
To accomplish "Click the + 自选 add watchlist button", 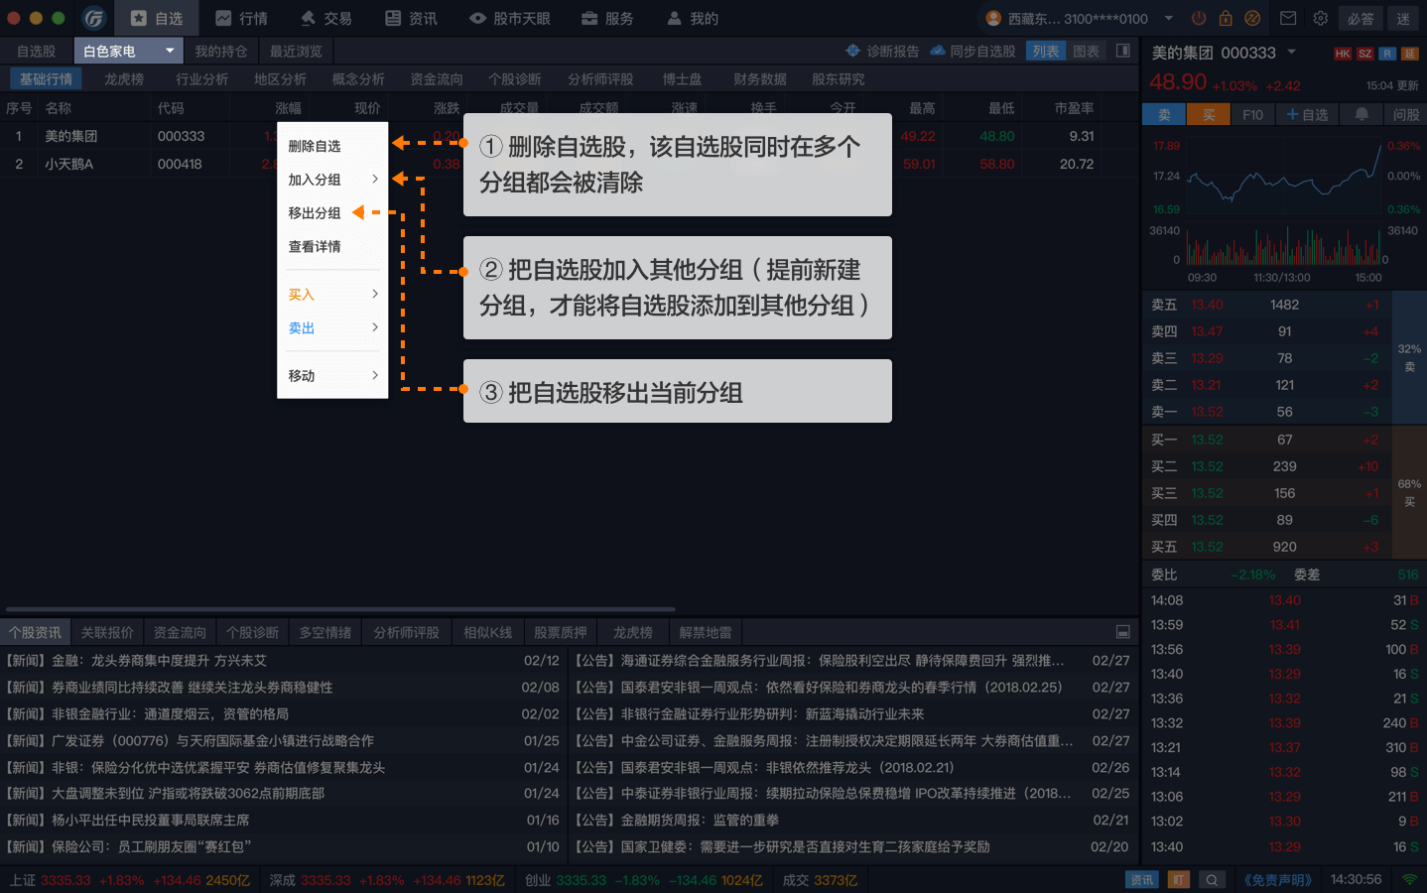I will (x=1306, y=115).
